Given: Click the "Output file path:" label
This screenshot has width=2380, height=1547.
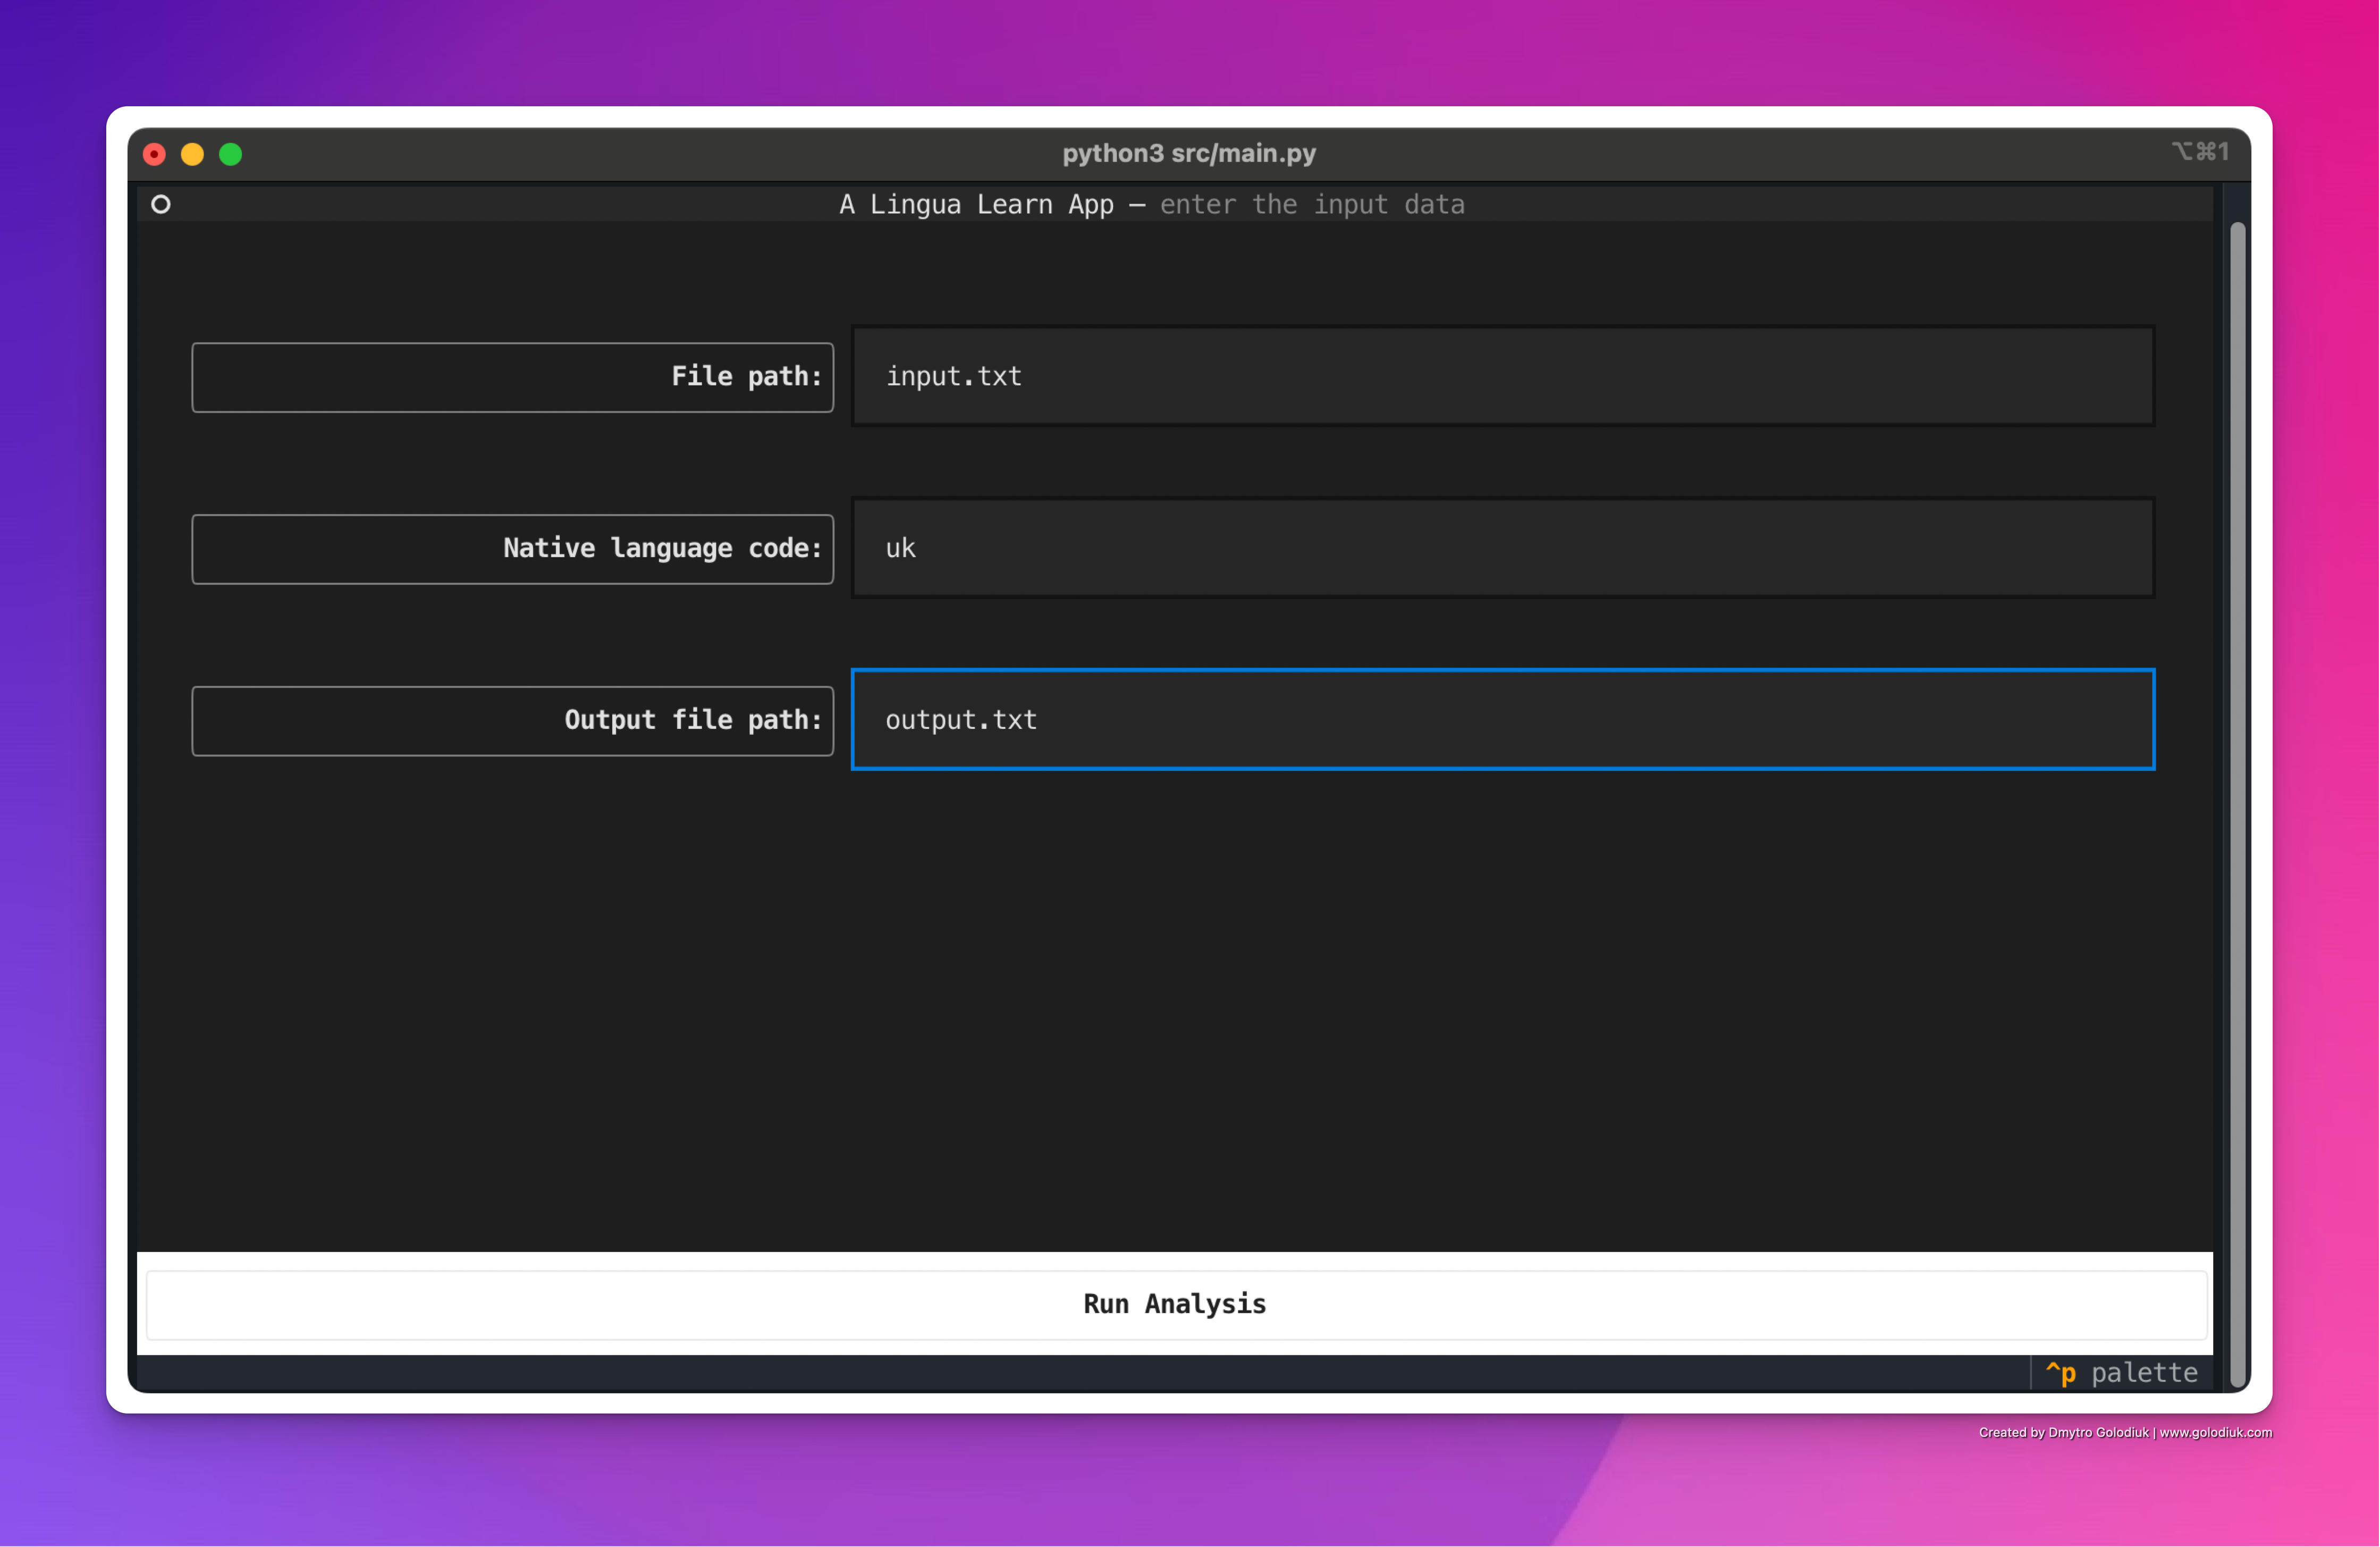Looking at the screenshot, I should click(x=693, y=720).
